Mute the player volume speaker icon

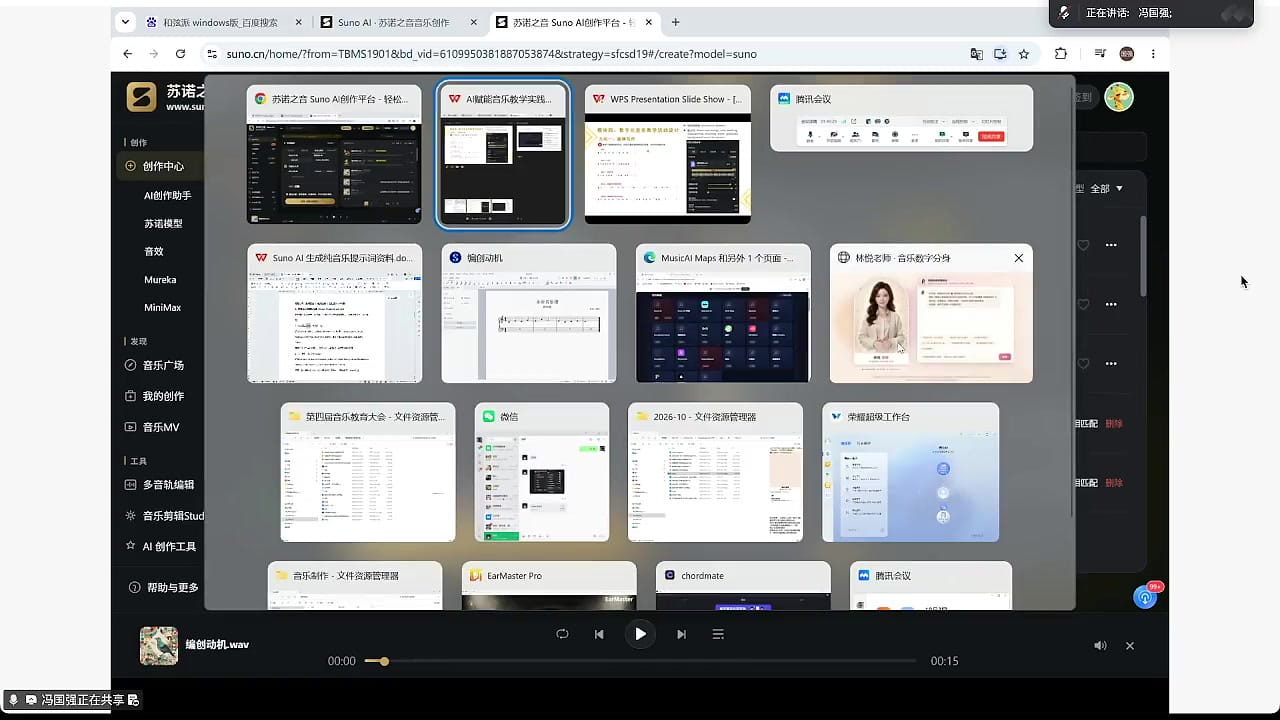pos(1100,646)
